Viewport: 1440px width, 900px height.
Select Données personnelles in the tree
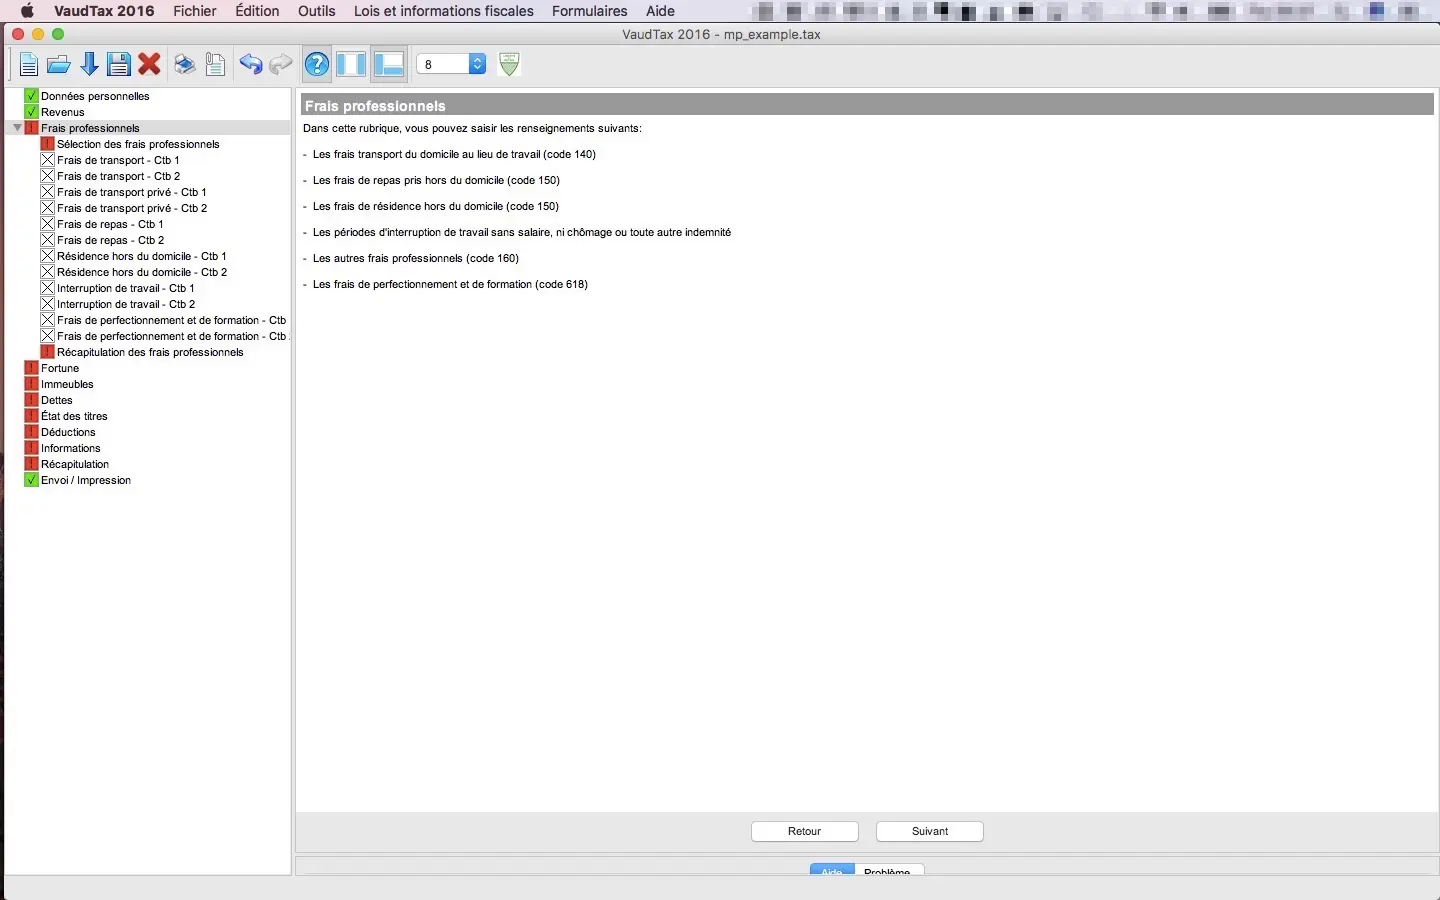[95, 96]
